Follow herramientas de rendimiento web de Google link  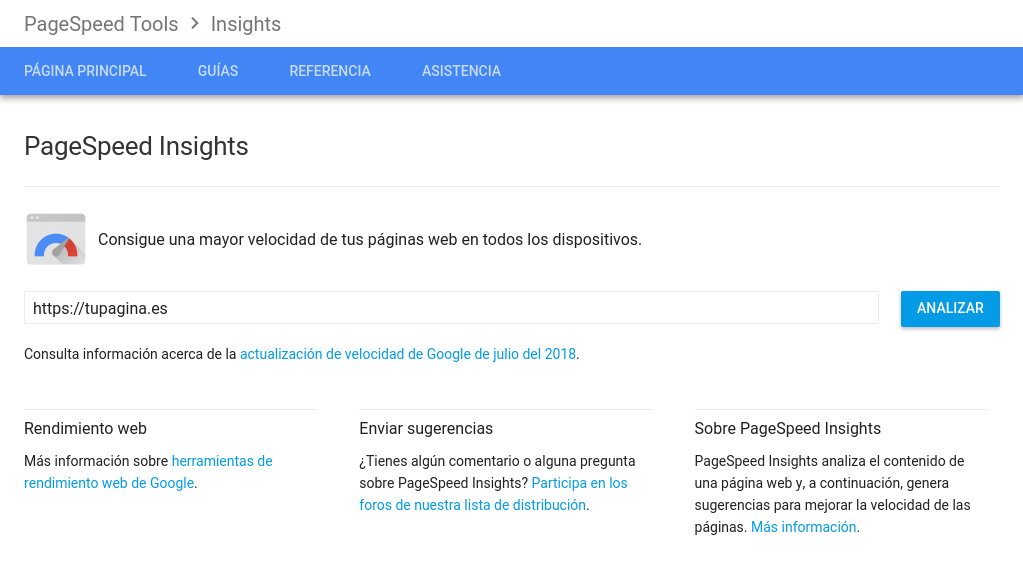(148, 472)
